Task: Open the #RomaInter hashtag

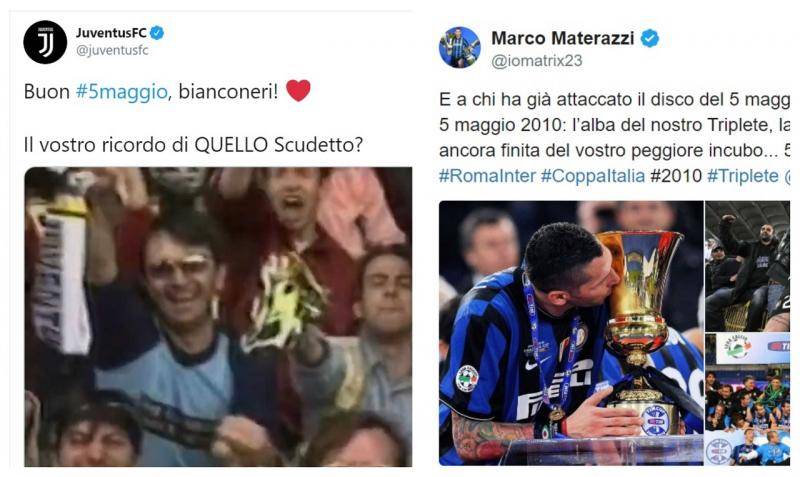Action: [487, 176]
